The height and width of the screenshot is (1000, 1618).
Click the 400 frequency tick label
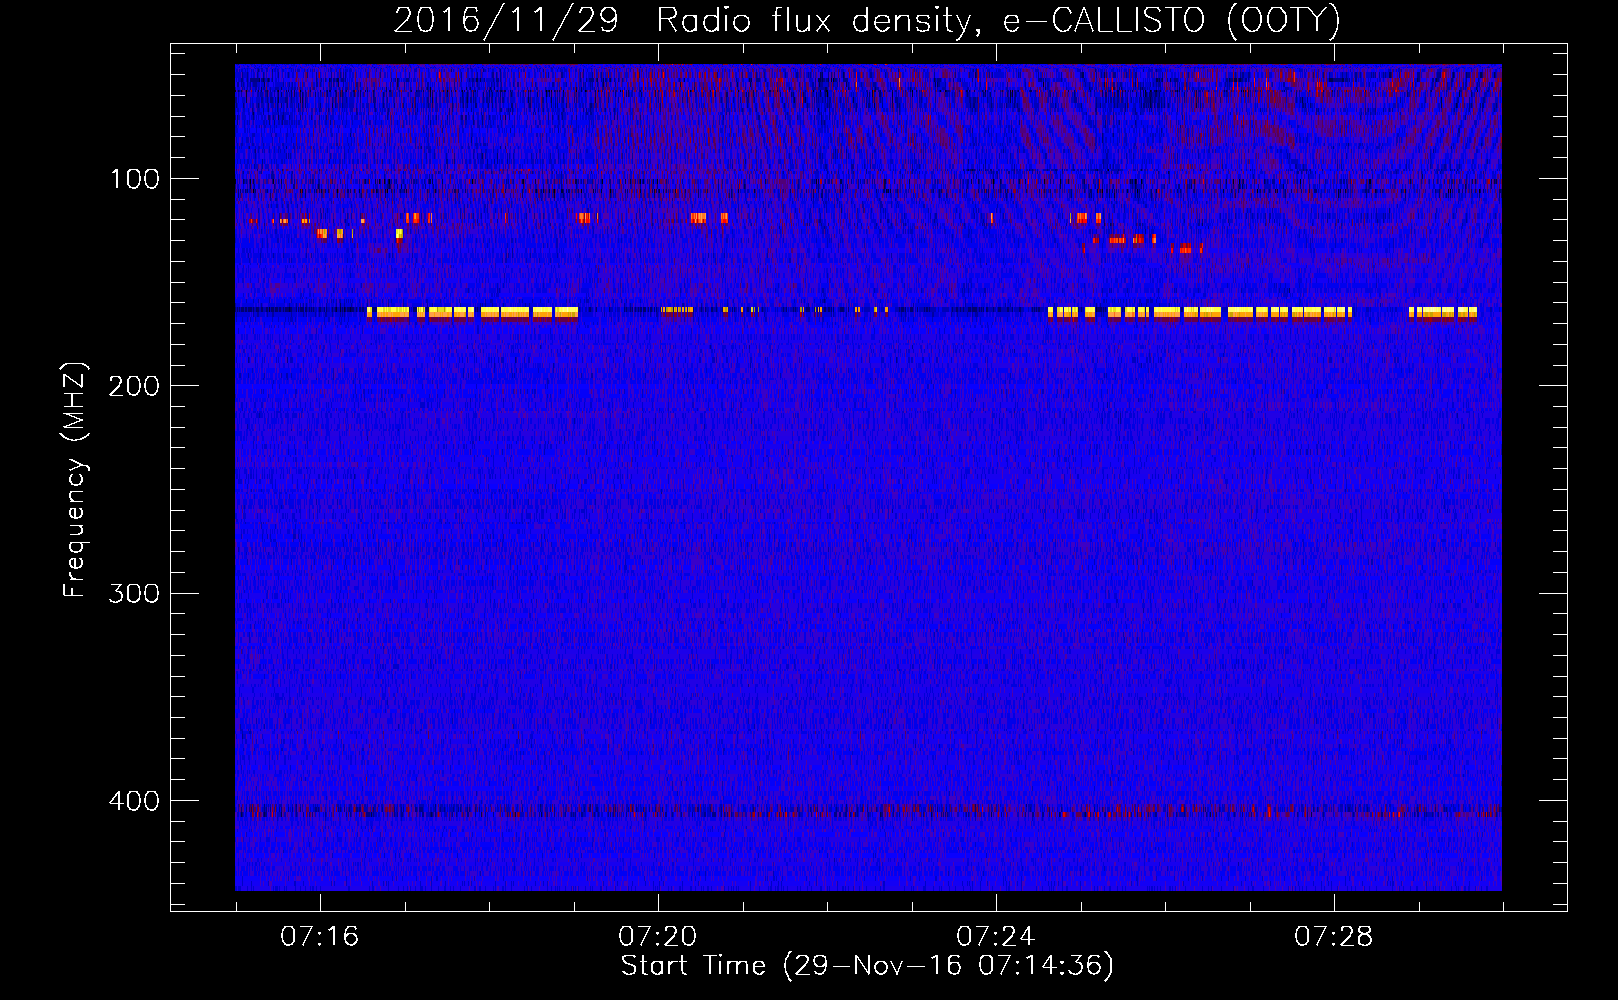(x=134, y=801)
